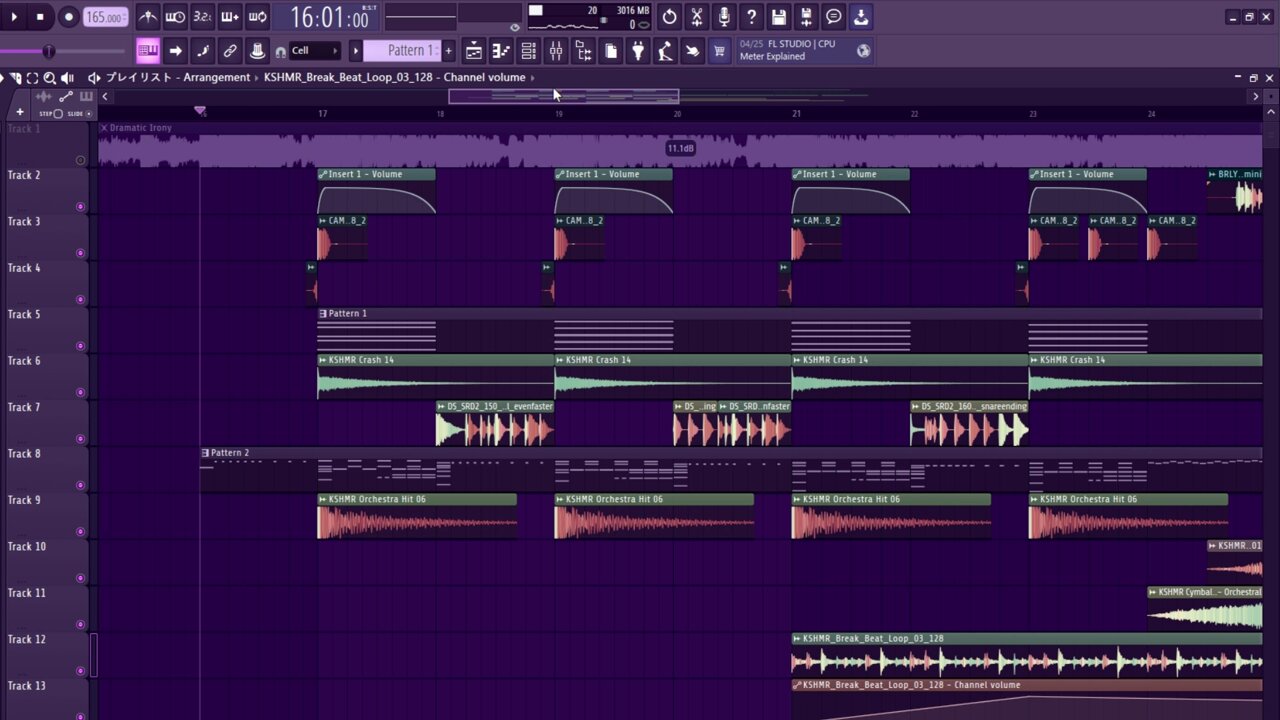
Task: Open the shopping cart content store icon
Action: point(719,51)
